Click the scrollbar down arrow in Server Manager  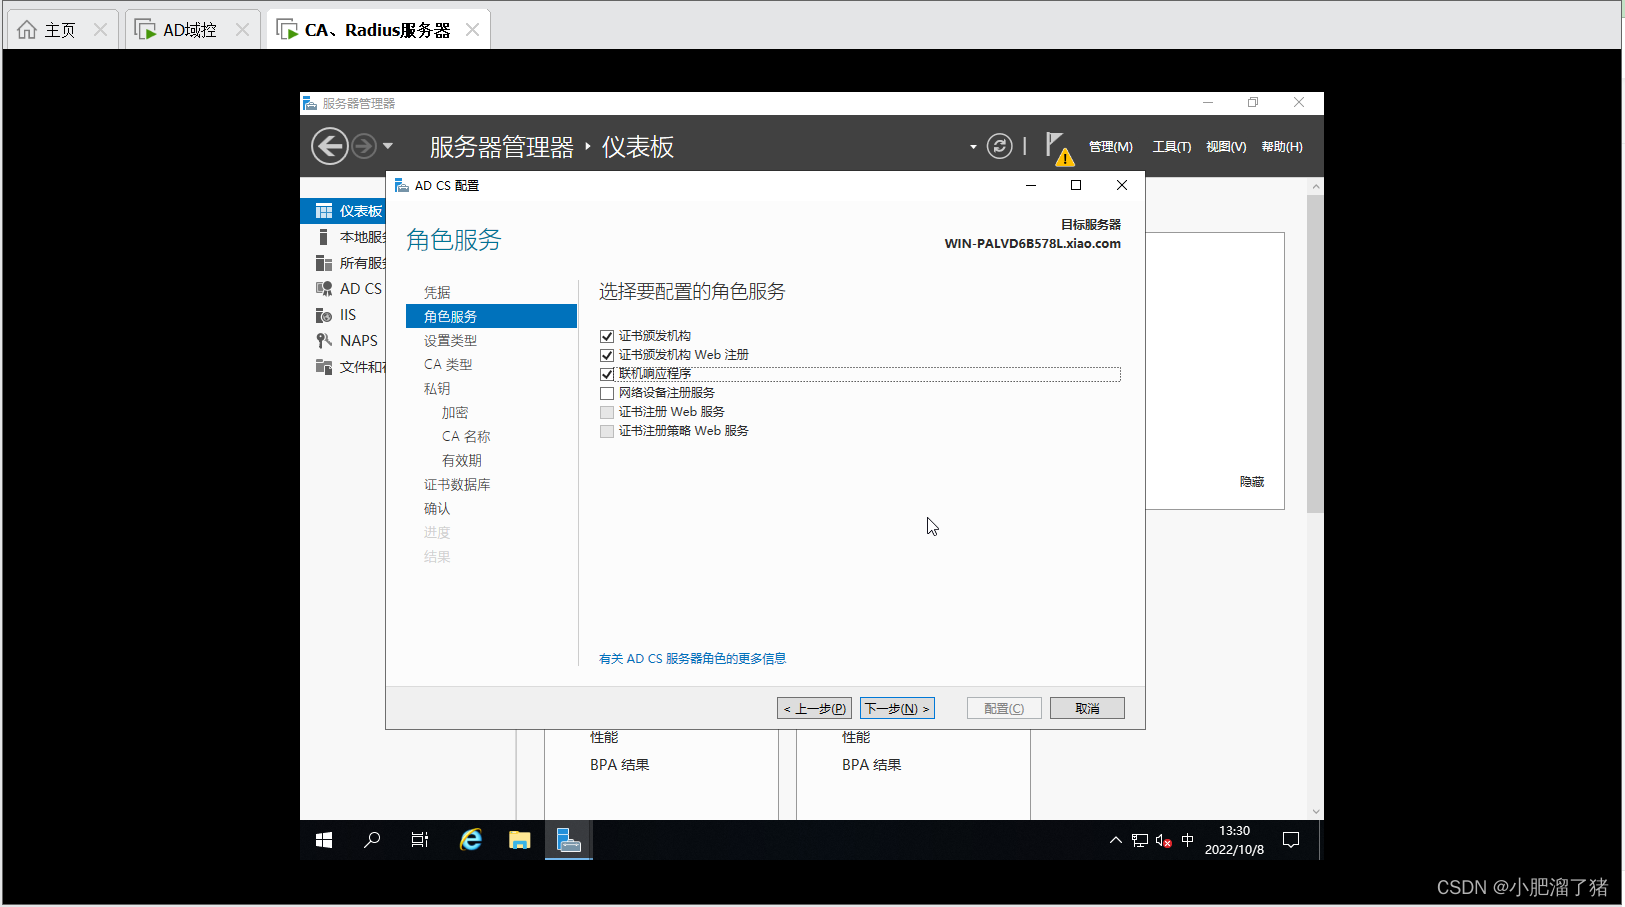[x=1316, y=812]
